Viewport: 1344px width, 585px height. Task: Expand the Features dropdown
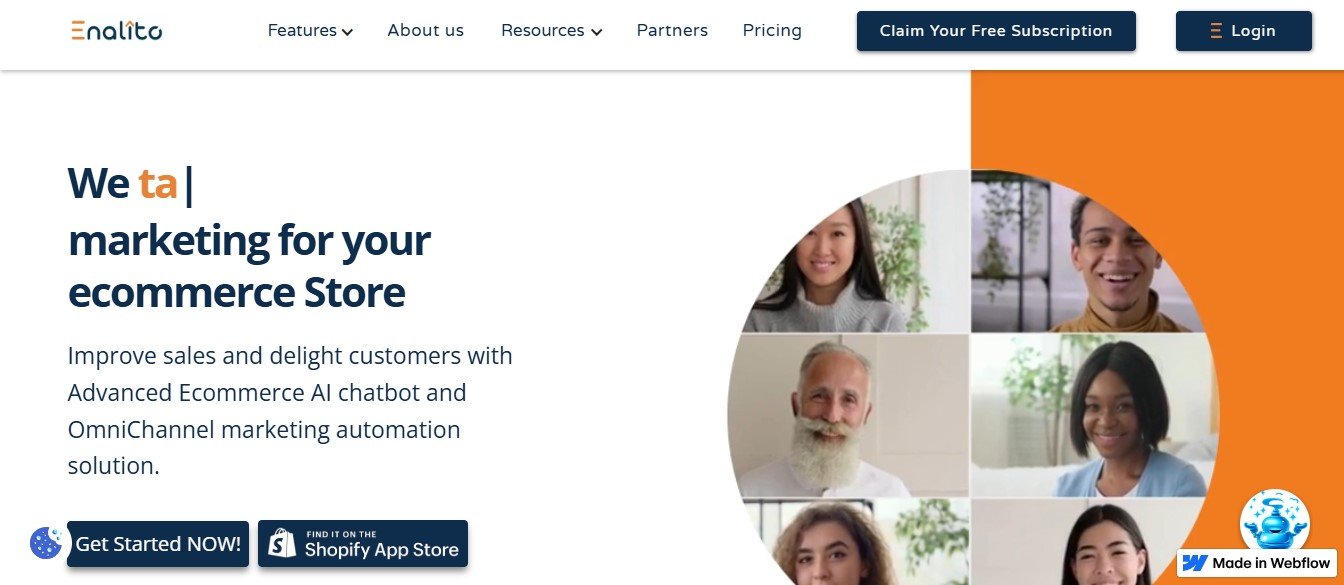(303, 30)
